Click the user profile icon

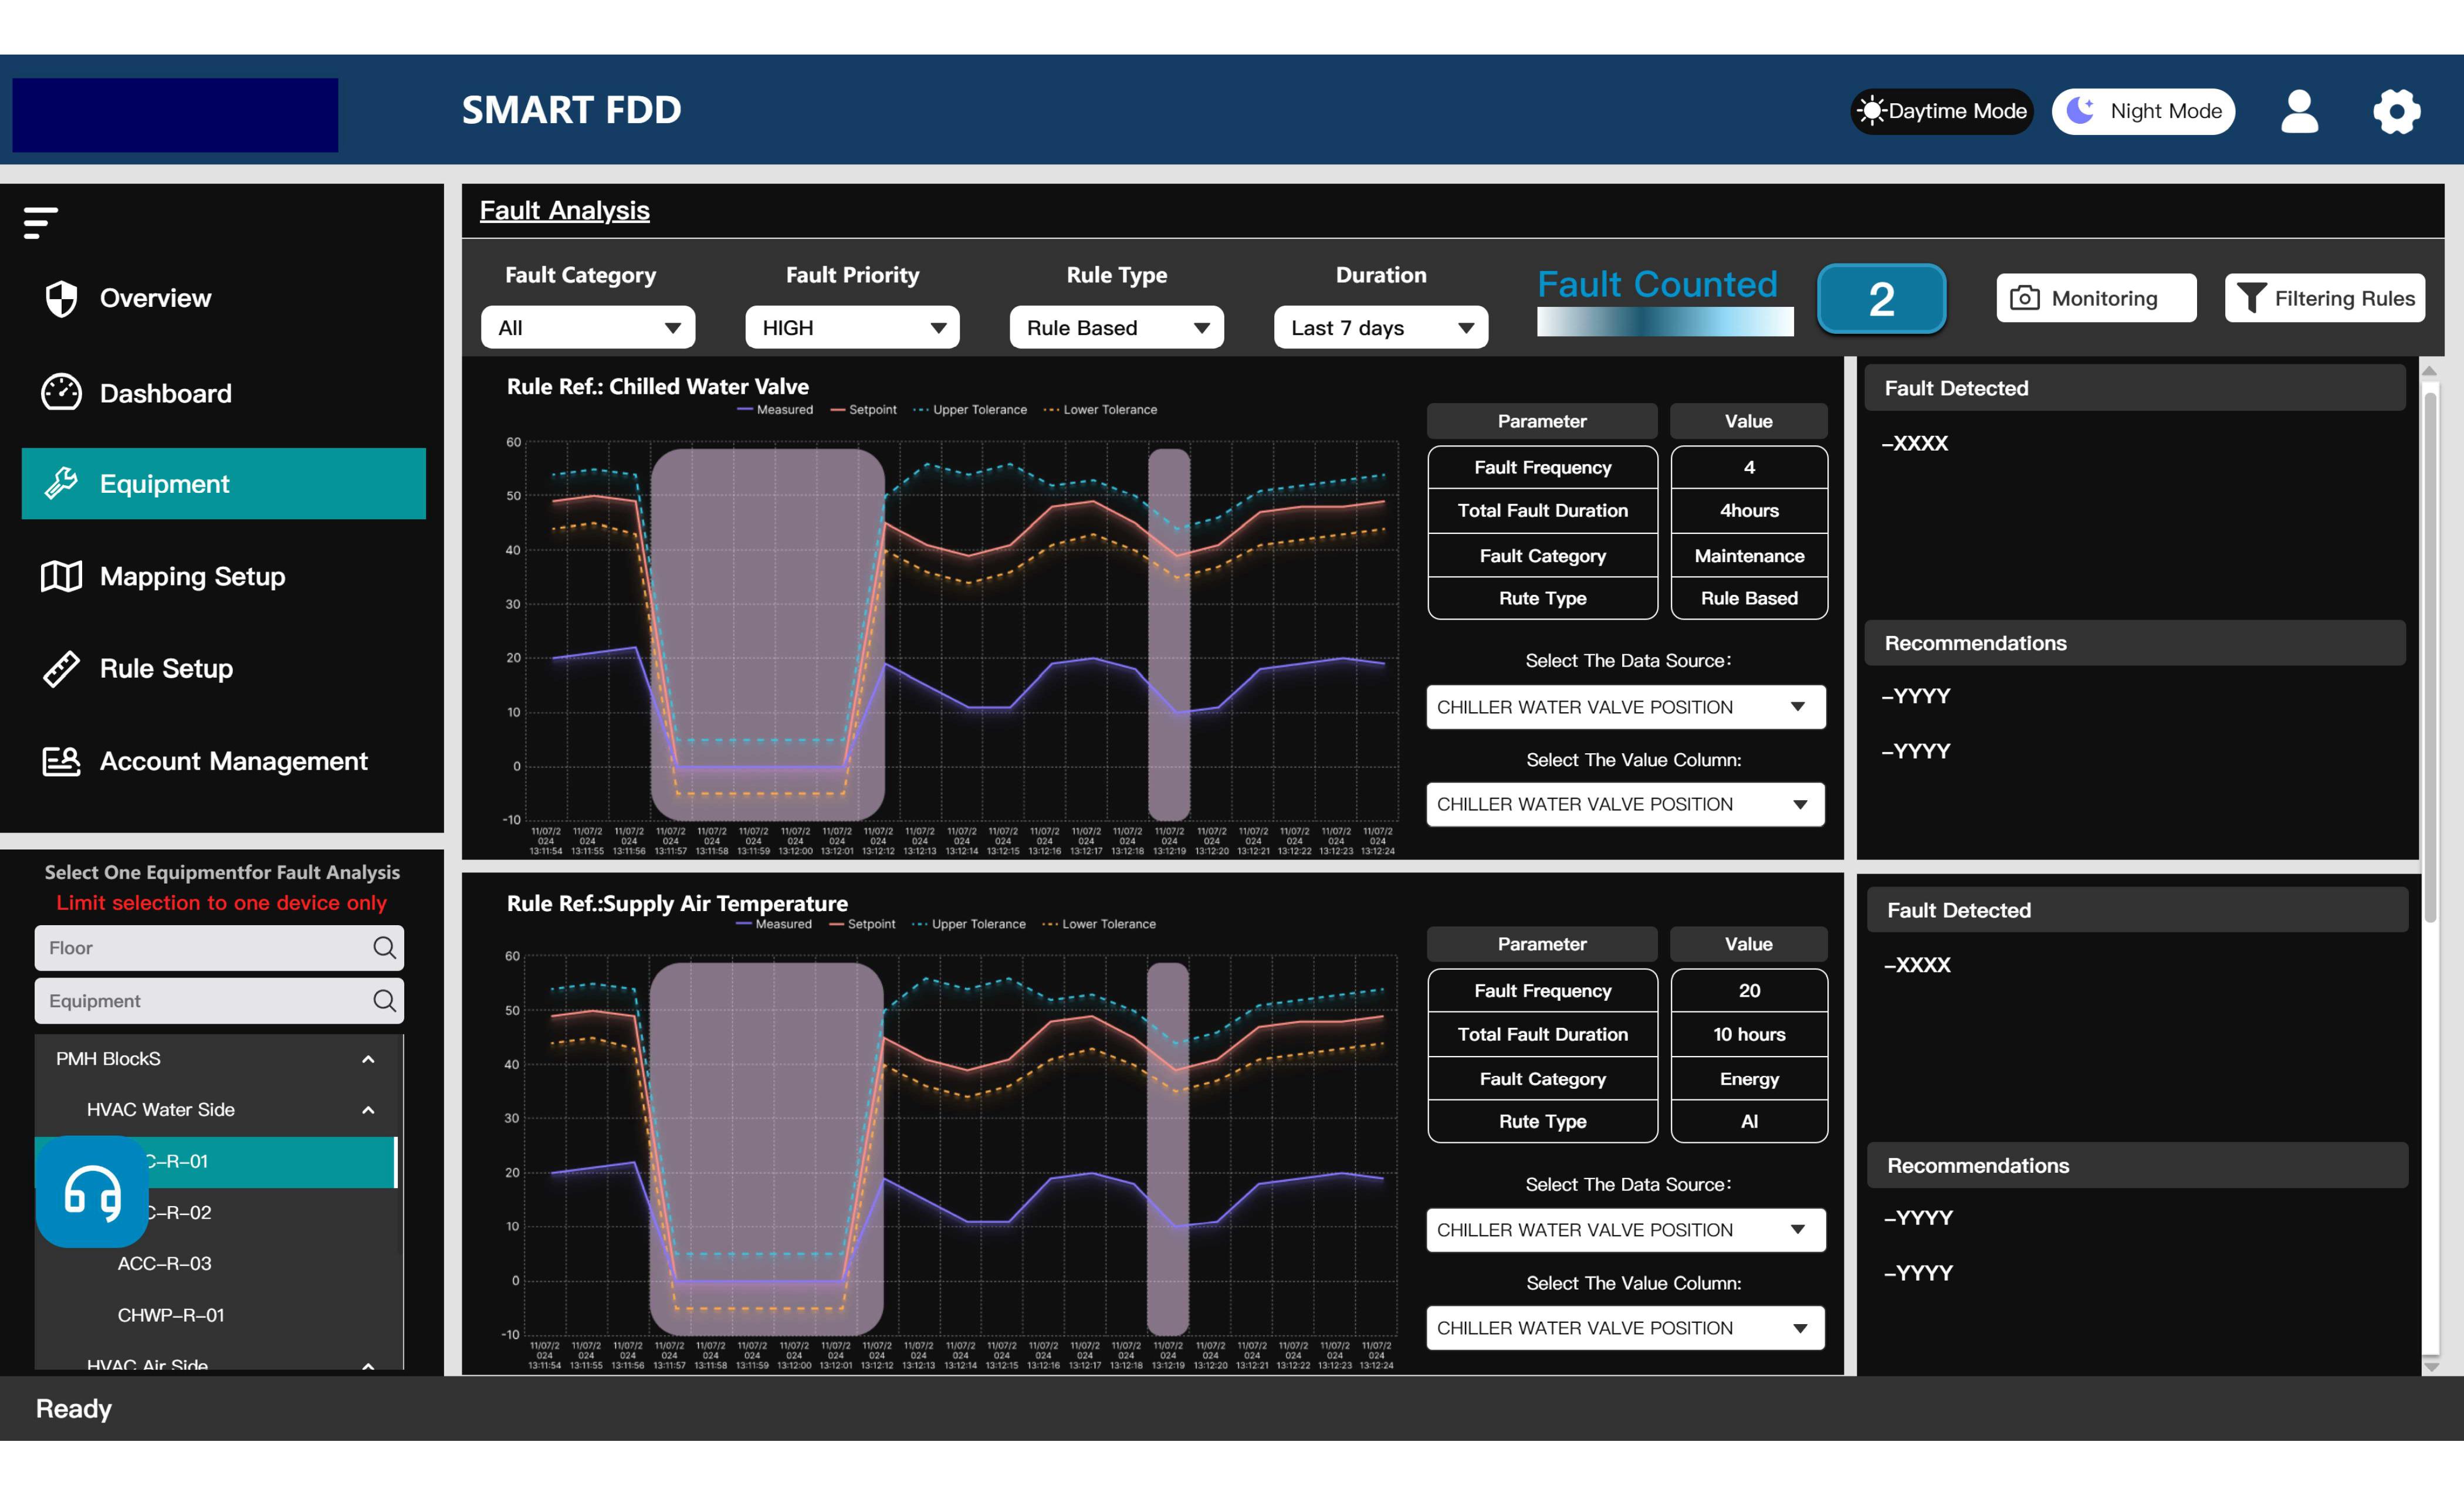tap(2300, 111)
